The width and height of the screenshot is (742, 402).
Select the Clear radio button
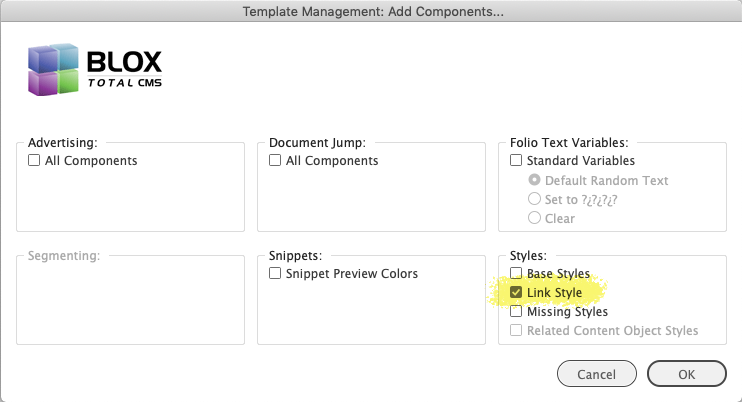(x=535, y=217)
